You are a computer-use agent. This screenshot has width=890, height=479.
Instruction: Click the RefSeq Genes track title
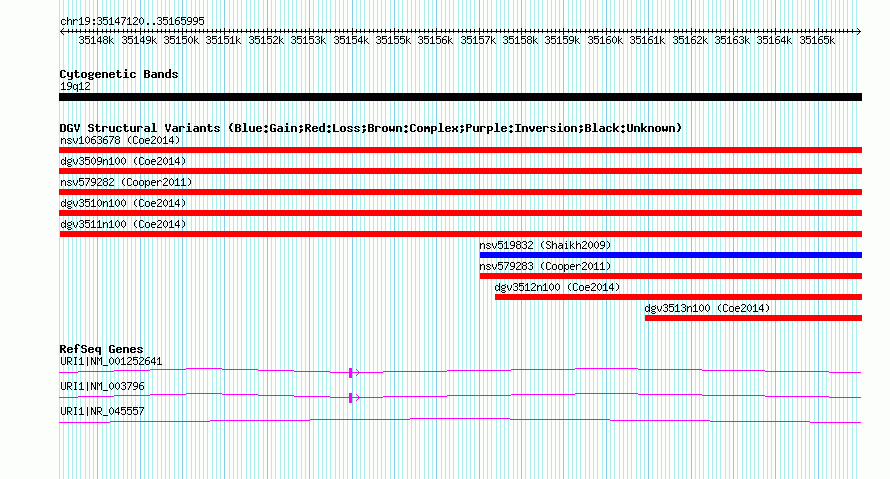coord(101,349)
